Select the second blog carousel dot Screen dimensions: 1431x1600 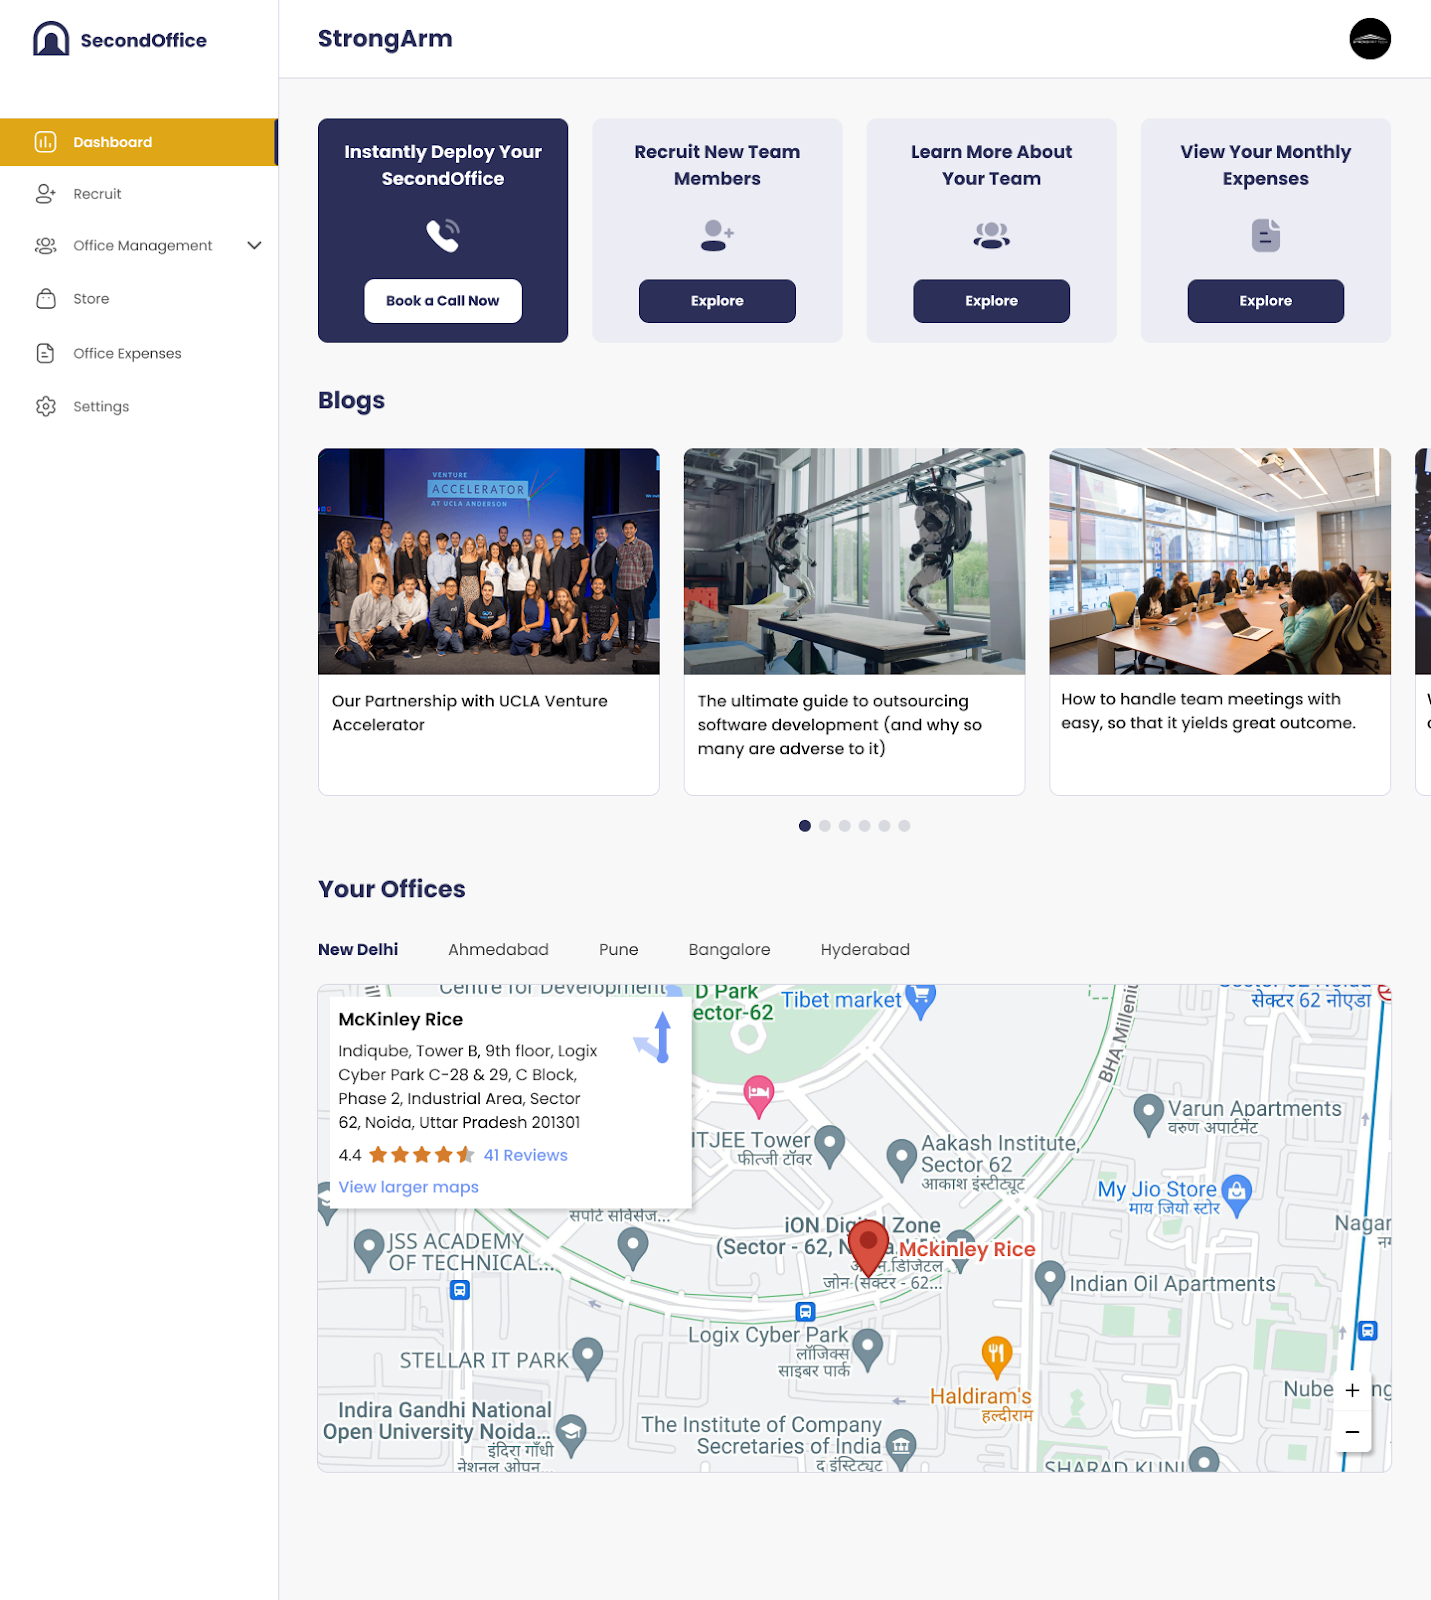pos(825,826)
